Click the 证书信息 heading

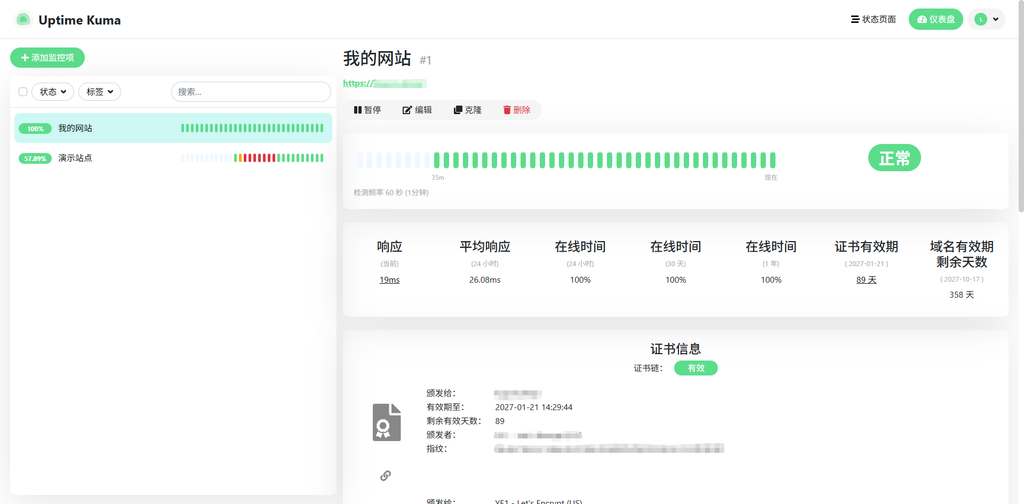point(675,349)
